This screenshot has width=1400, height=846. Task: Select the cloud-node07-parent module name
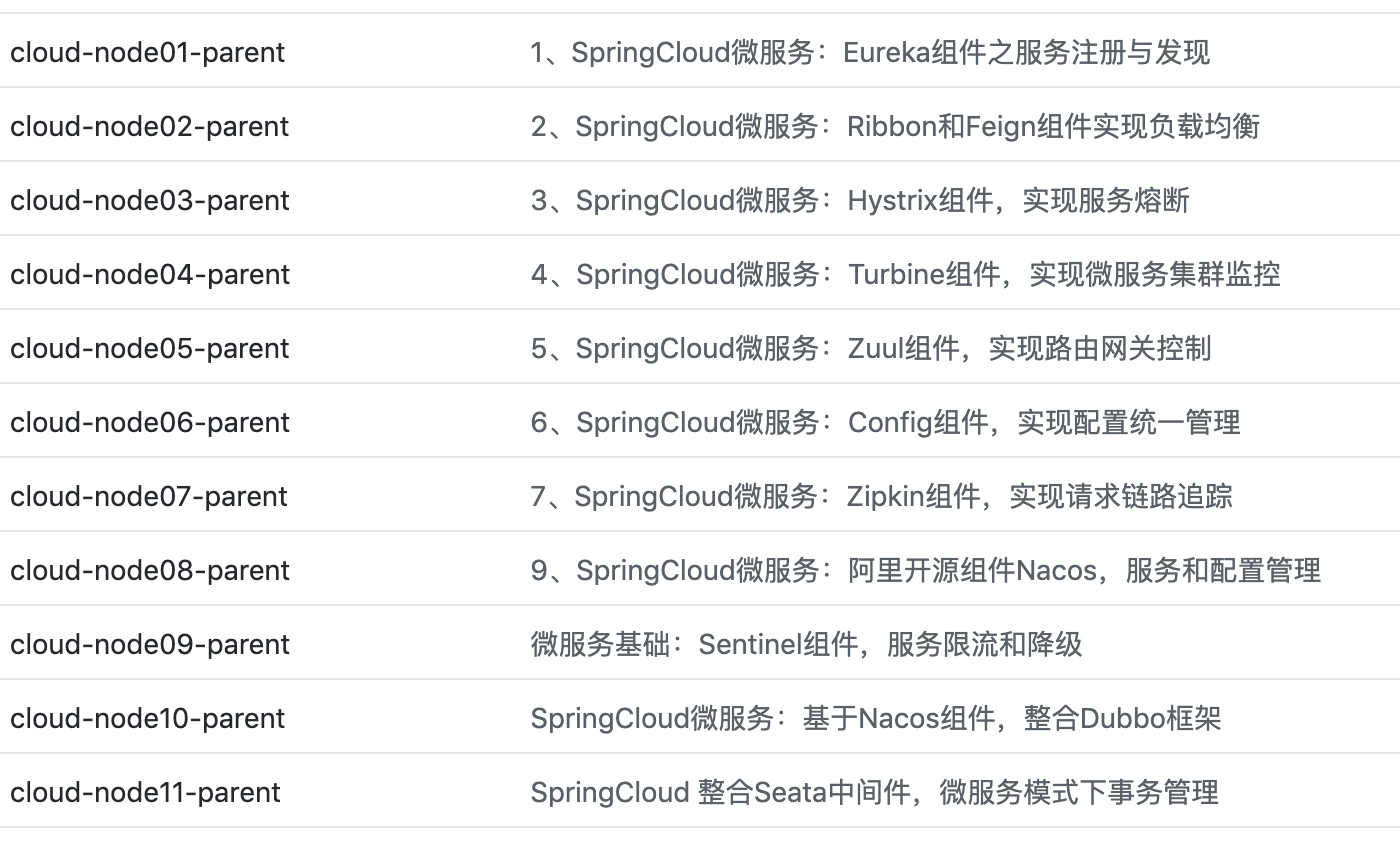tap(149, 496)
